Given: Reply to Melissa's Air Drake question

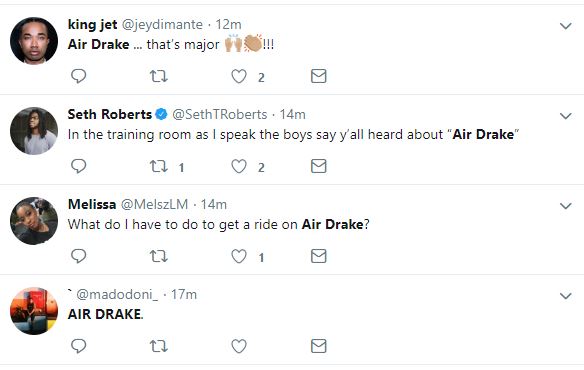Looking at the screenshot, I should click(x=79, y=256).
